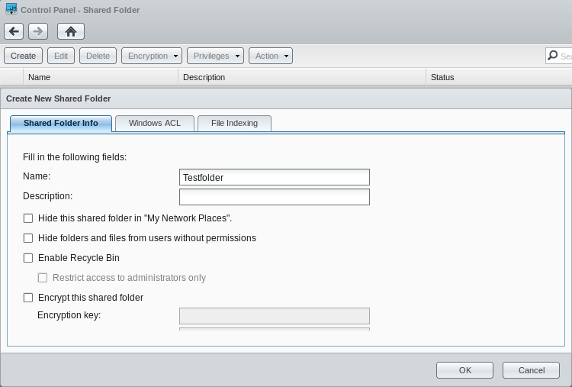The image size is (572, 387).
Task: Check the Enable Recycle Bin box
Action: (x=28, y=258)
